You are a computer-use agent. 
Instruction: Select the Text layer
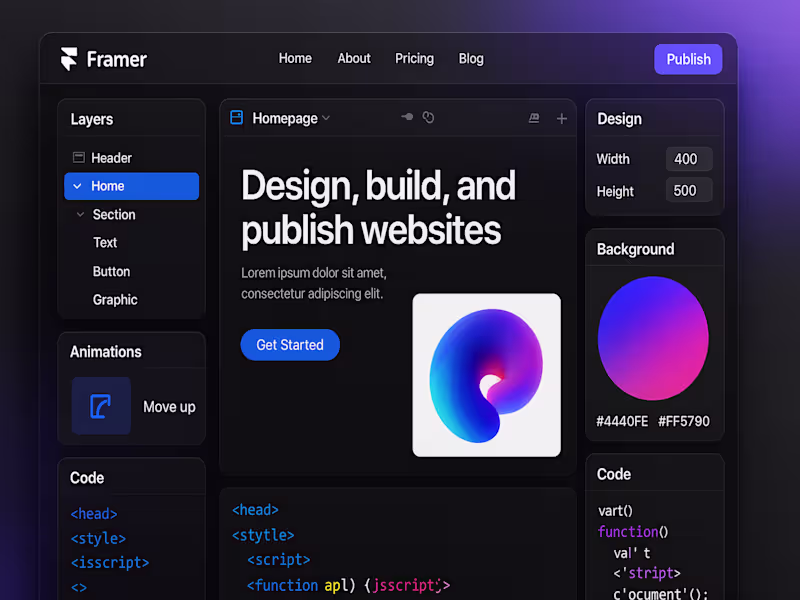105,242
